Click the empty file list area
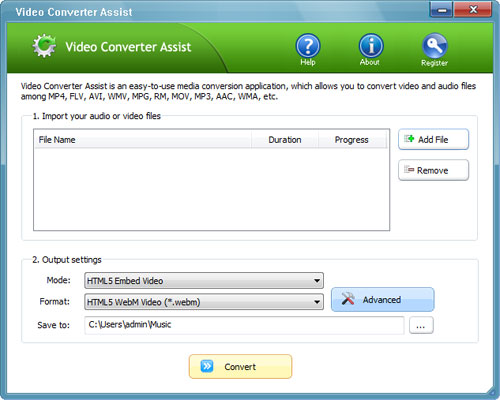The height and width of the screenshot is (400, 500). tap(211, 189)
